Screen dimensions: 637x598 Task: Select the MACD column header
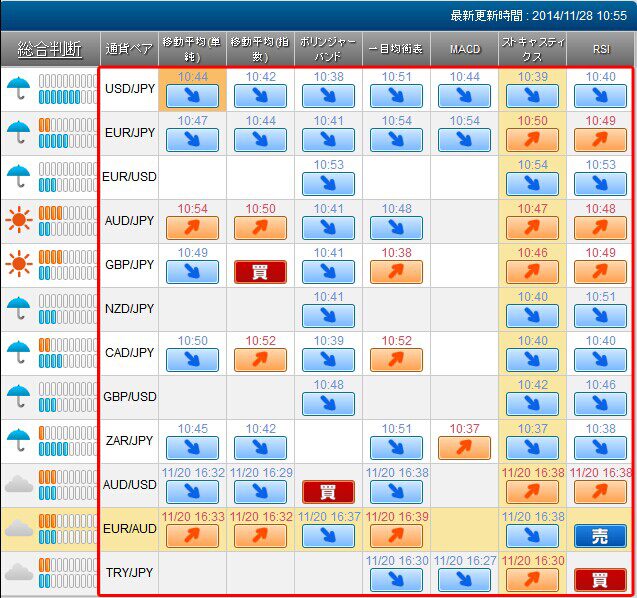click(x=464, y=48)
